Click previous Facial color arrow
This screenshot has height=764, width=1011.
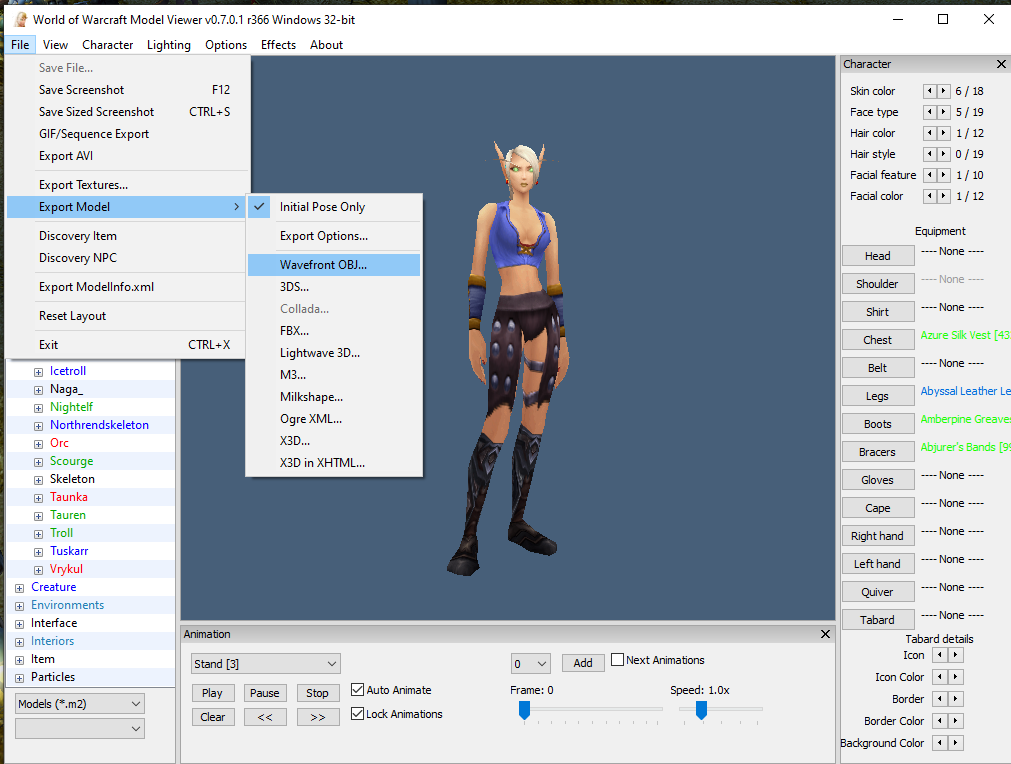(x=930, y=196)
